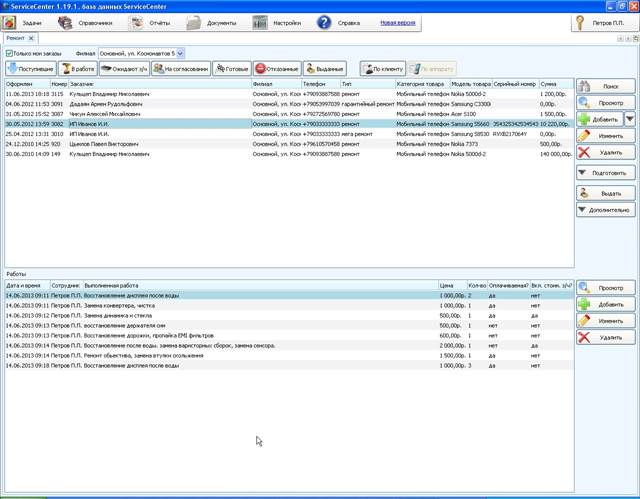Click the orders Изменить pencil button
The height and width of the screenshot is (499, 640).
point(606,136)
